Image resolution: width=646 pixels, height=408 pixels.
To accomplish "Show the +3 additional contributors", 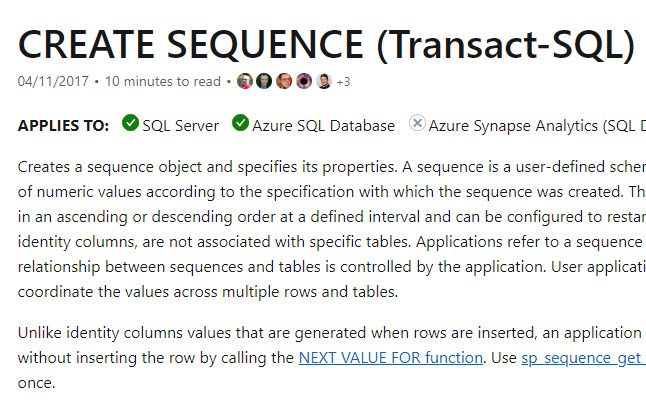I will click(343, 82).
